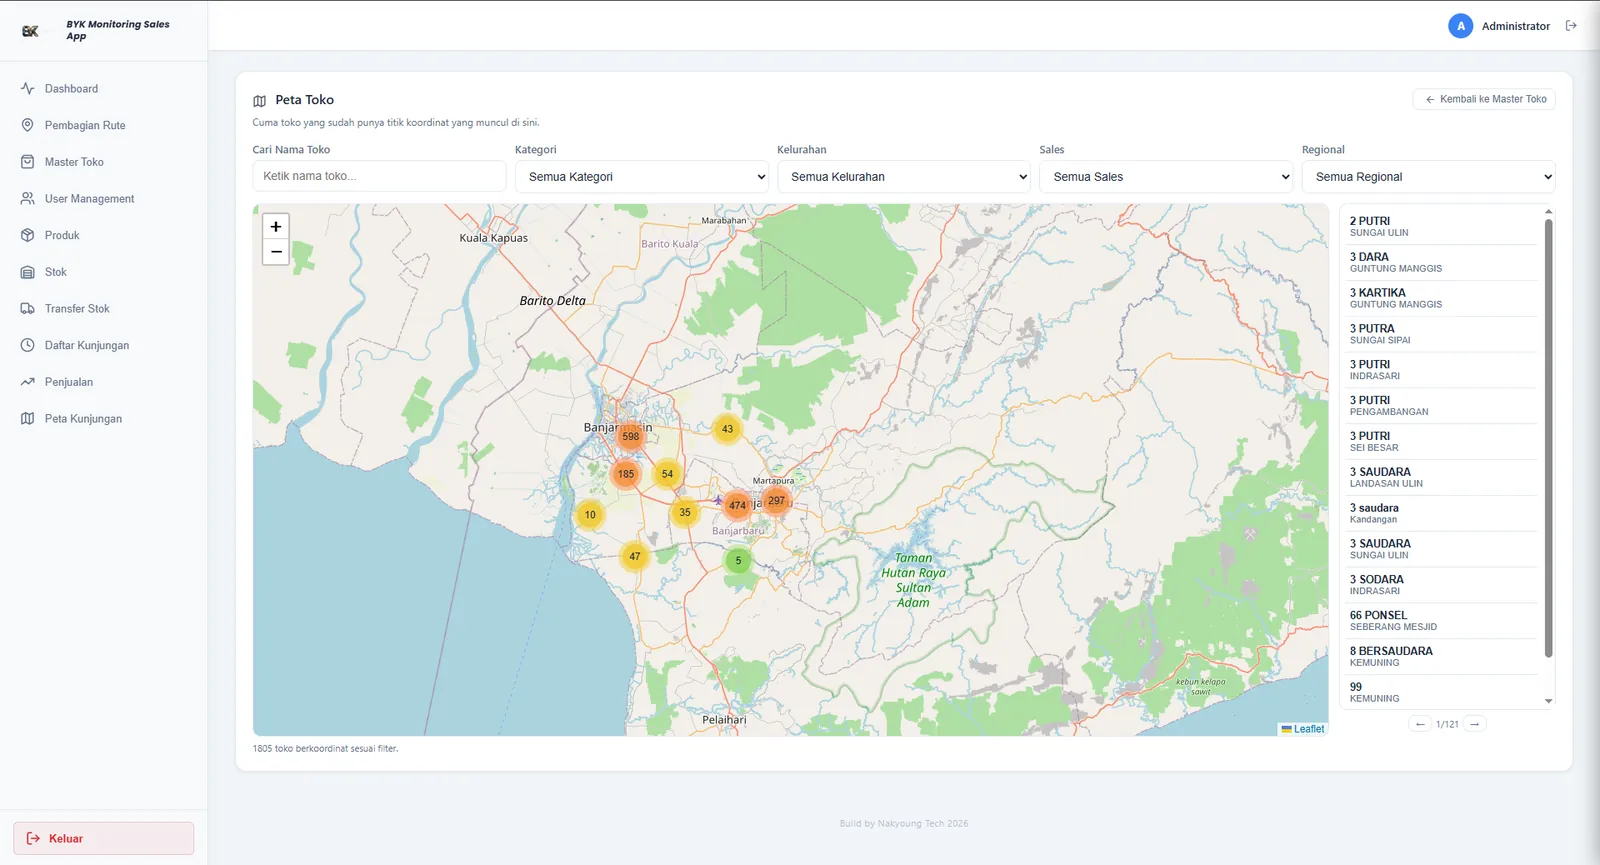
Task: Open the Regional filter dropdown
Action: (x=1429, y=177)
